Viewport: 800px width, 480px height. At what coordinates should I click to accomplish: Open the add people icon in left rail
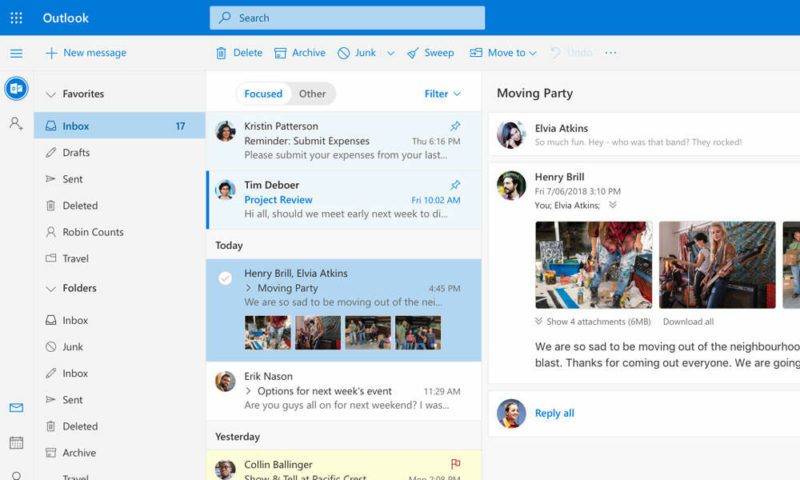pyautogui.click(x=16, y=123)
